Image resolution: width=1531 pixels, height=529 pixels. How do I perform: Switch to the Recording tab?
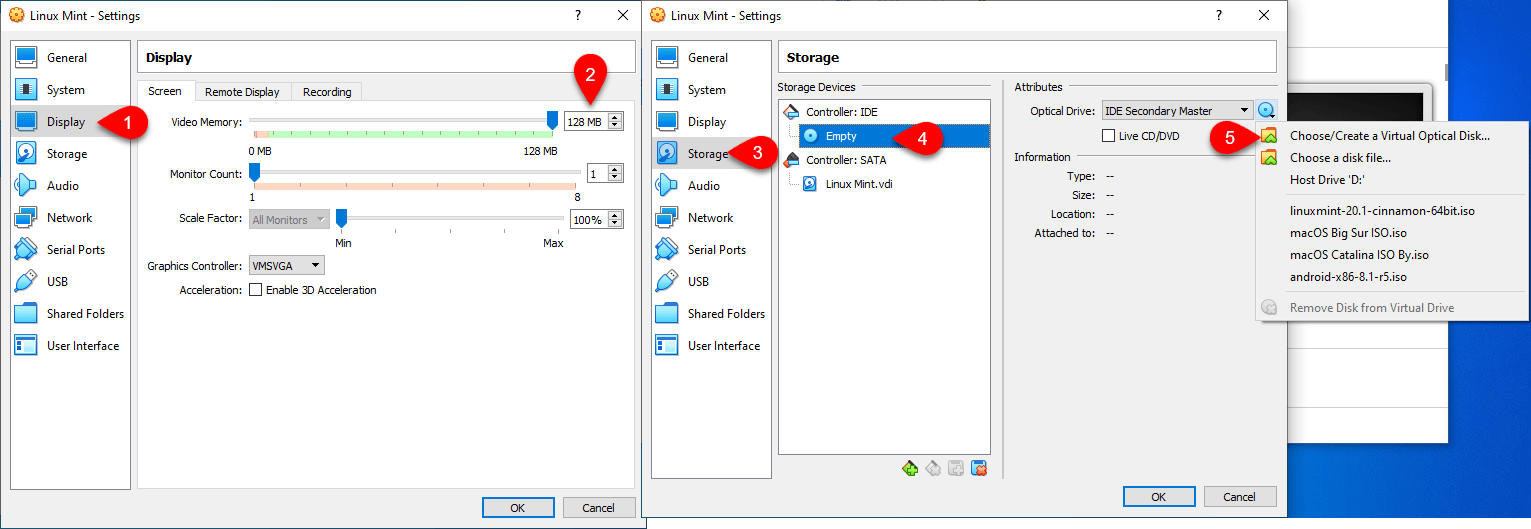(327, 92)
